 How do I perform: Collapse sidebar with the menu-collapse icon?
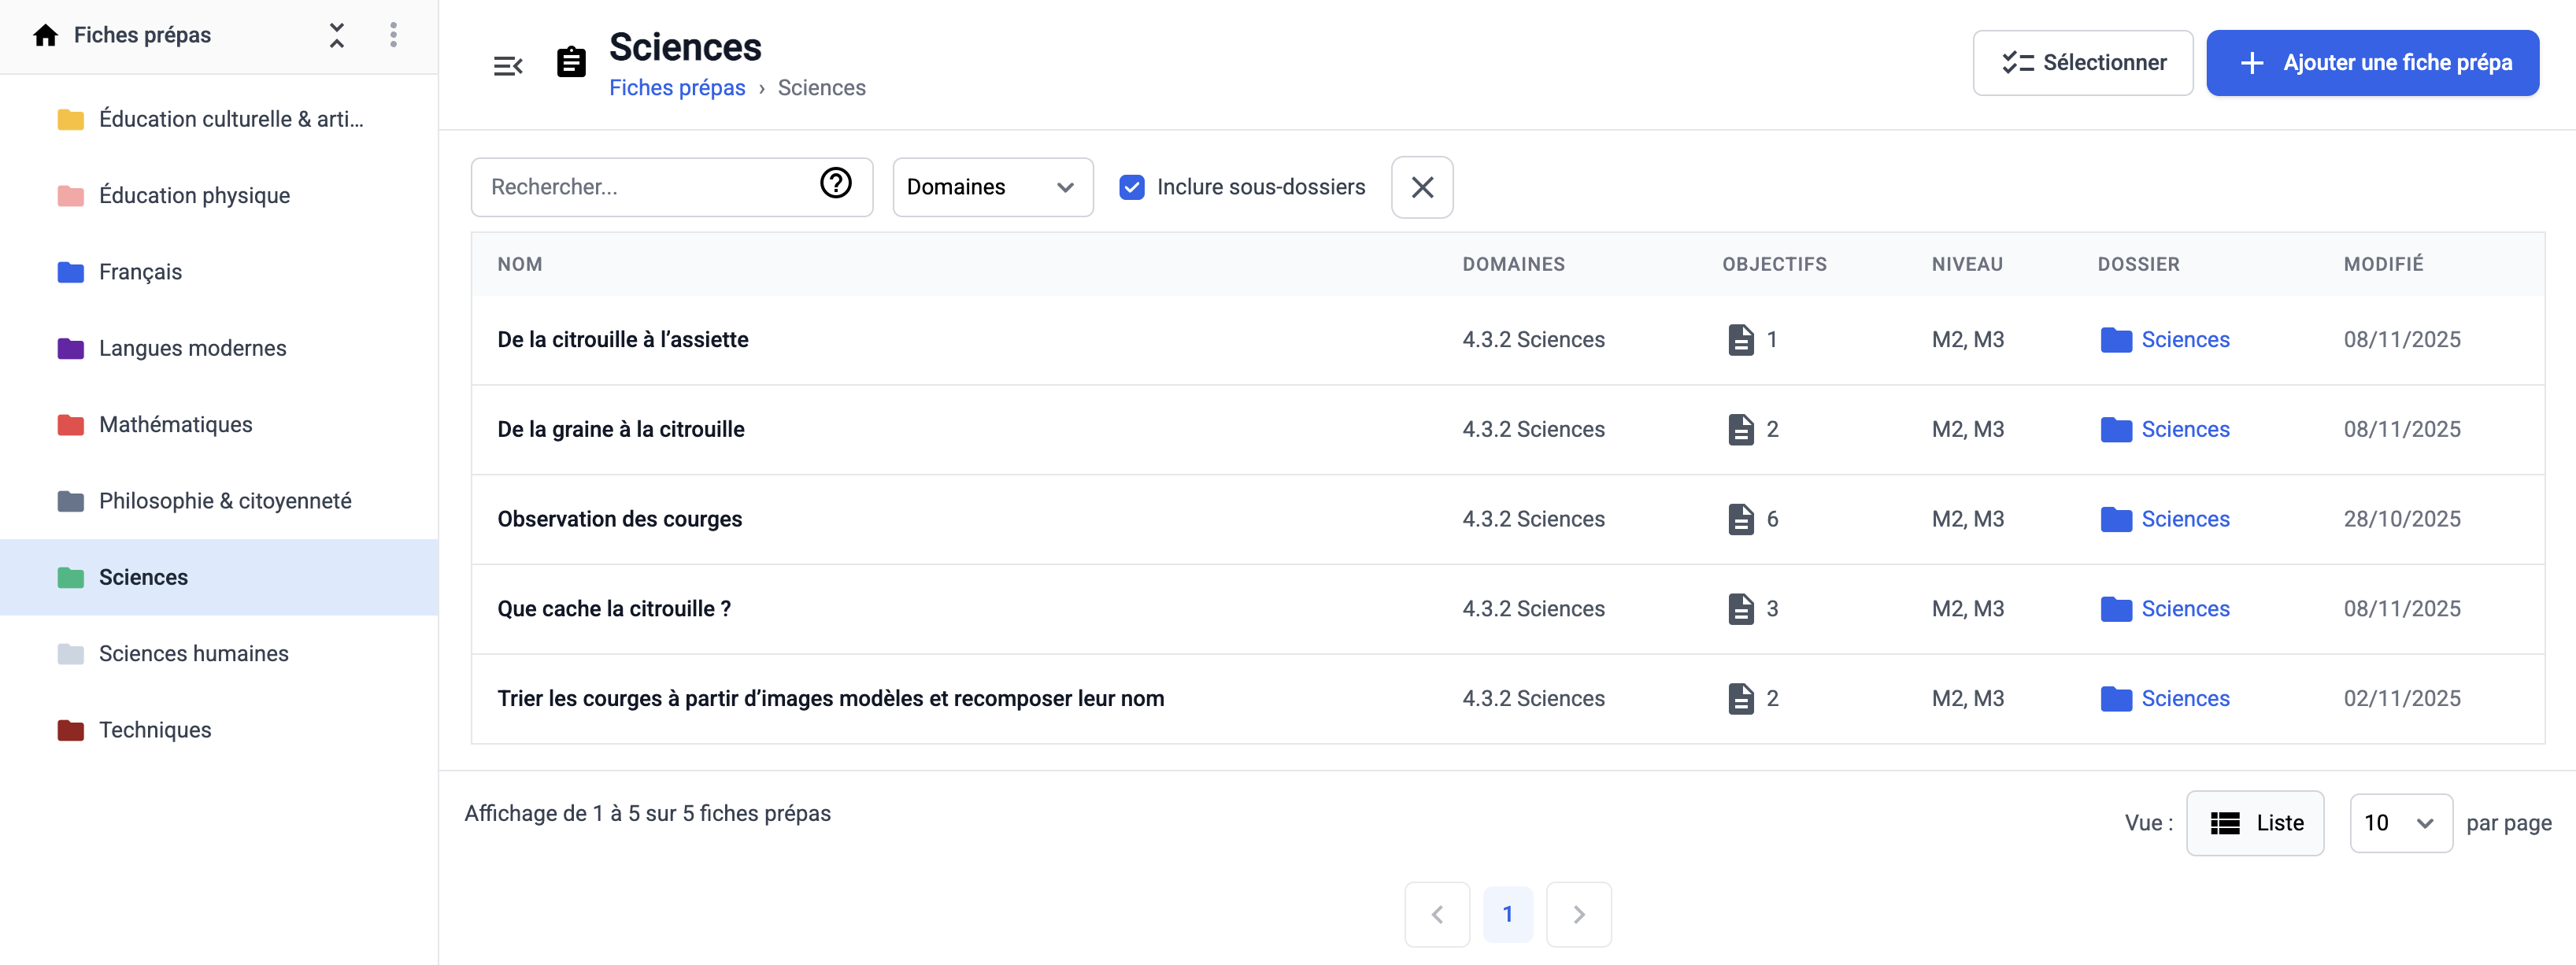pos(508,66)
